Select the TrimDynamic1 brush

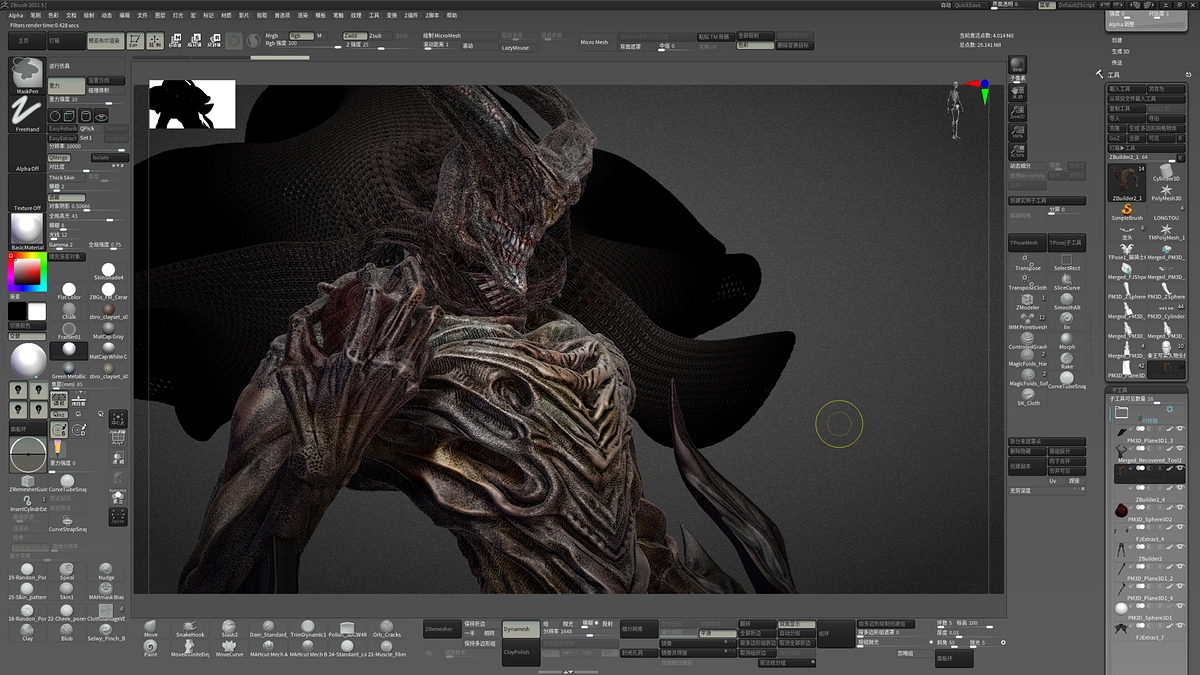[x=309, y=628]
